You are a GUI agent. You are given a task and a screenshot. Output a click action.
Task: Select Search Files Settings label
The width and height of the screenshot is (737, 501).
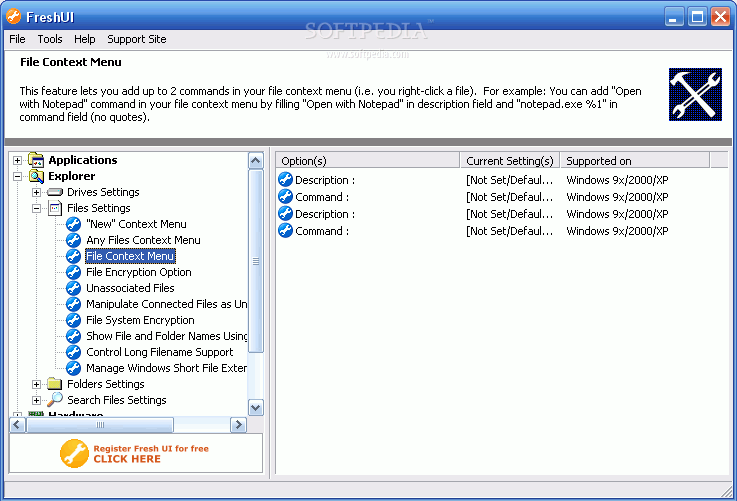coord(117,400)
